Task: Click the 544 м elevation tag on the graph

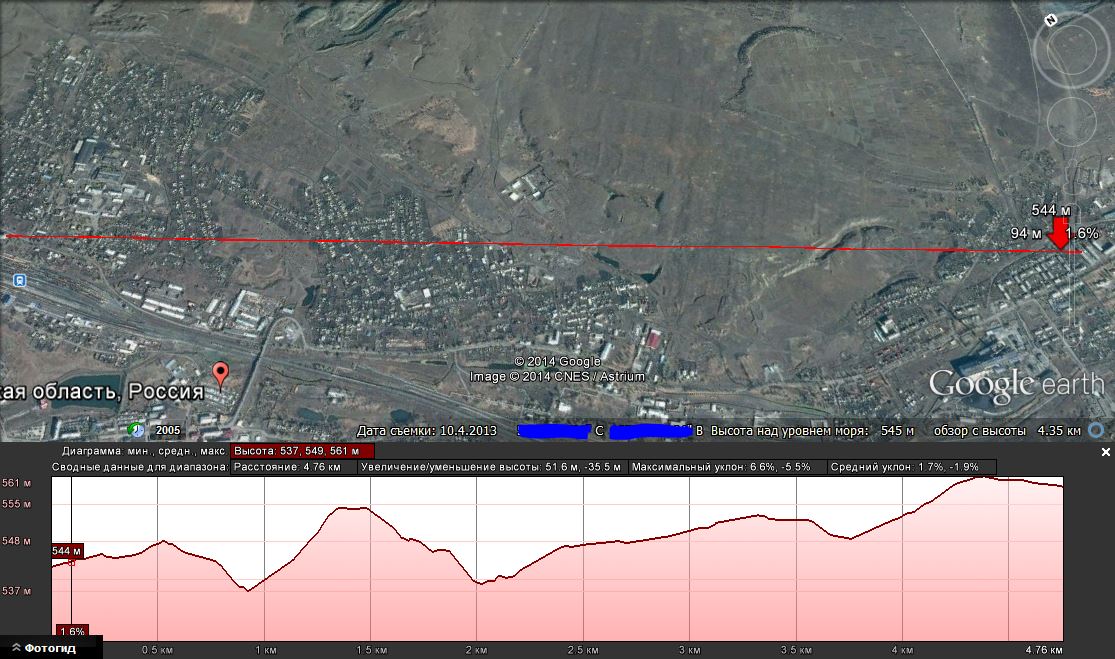Action: tap(68, 551)
